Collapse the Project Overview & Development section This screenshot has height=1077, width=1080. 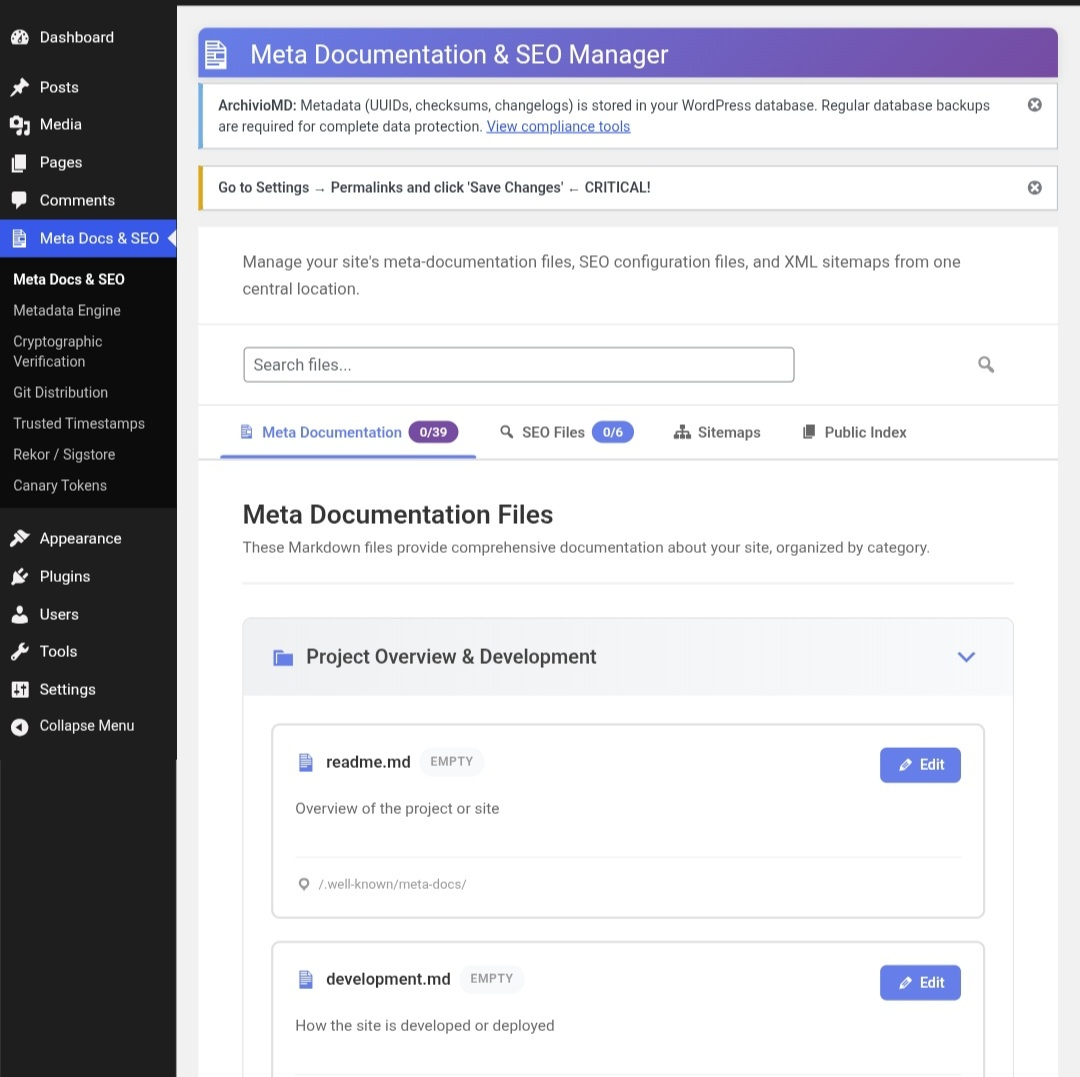pyautogui.click(x=966, y=657)
